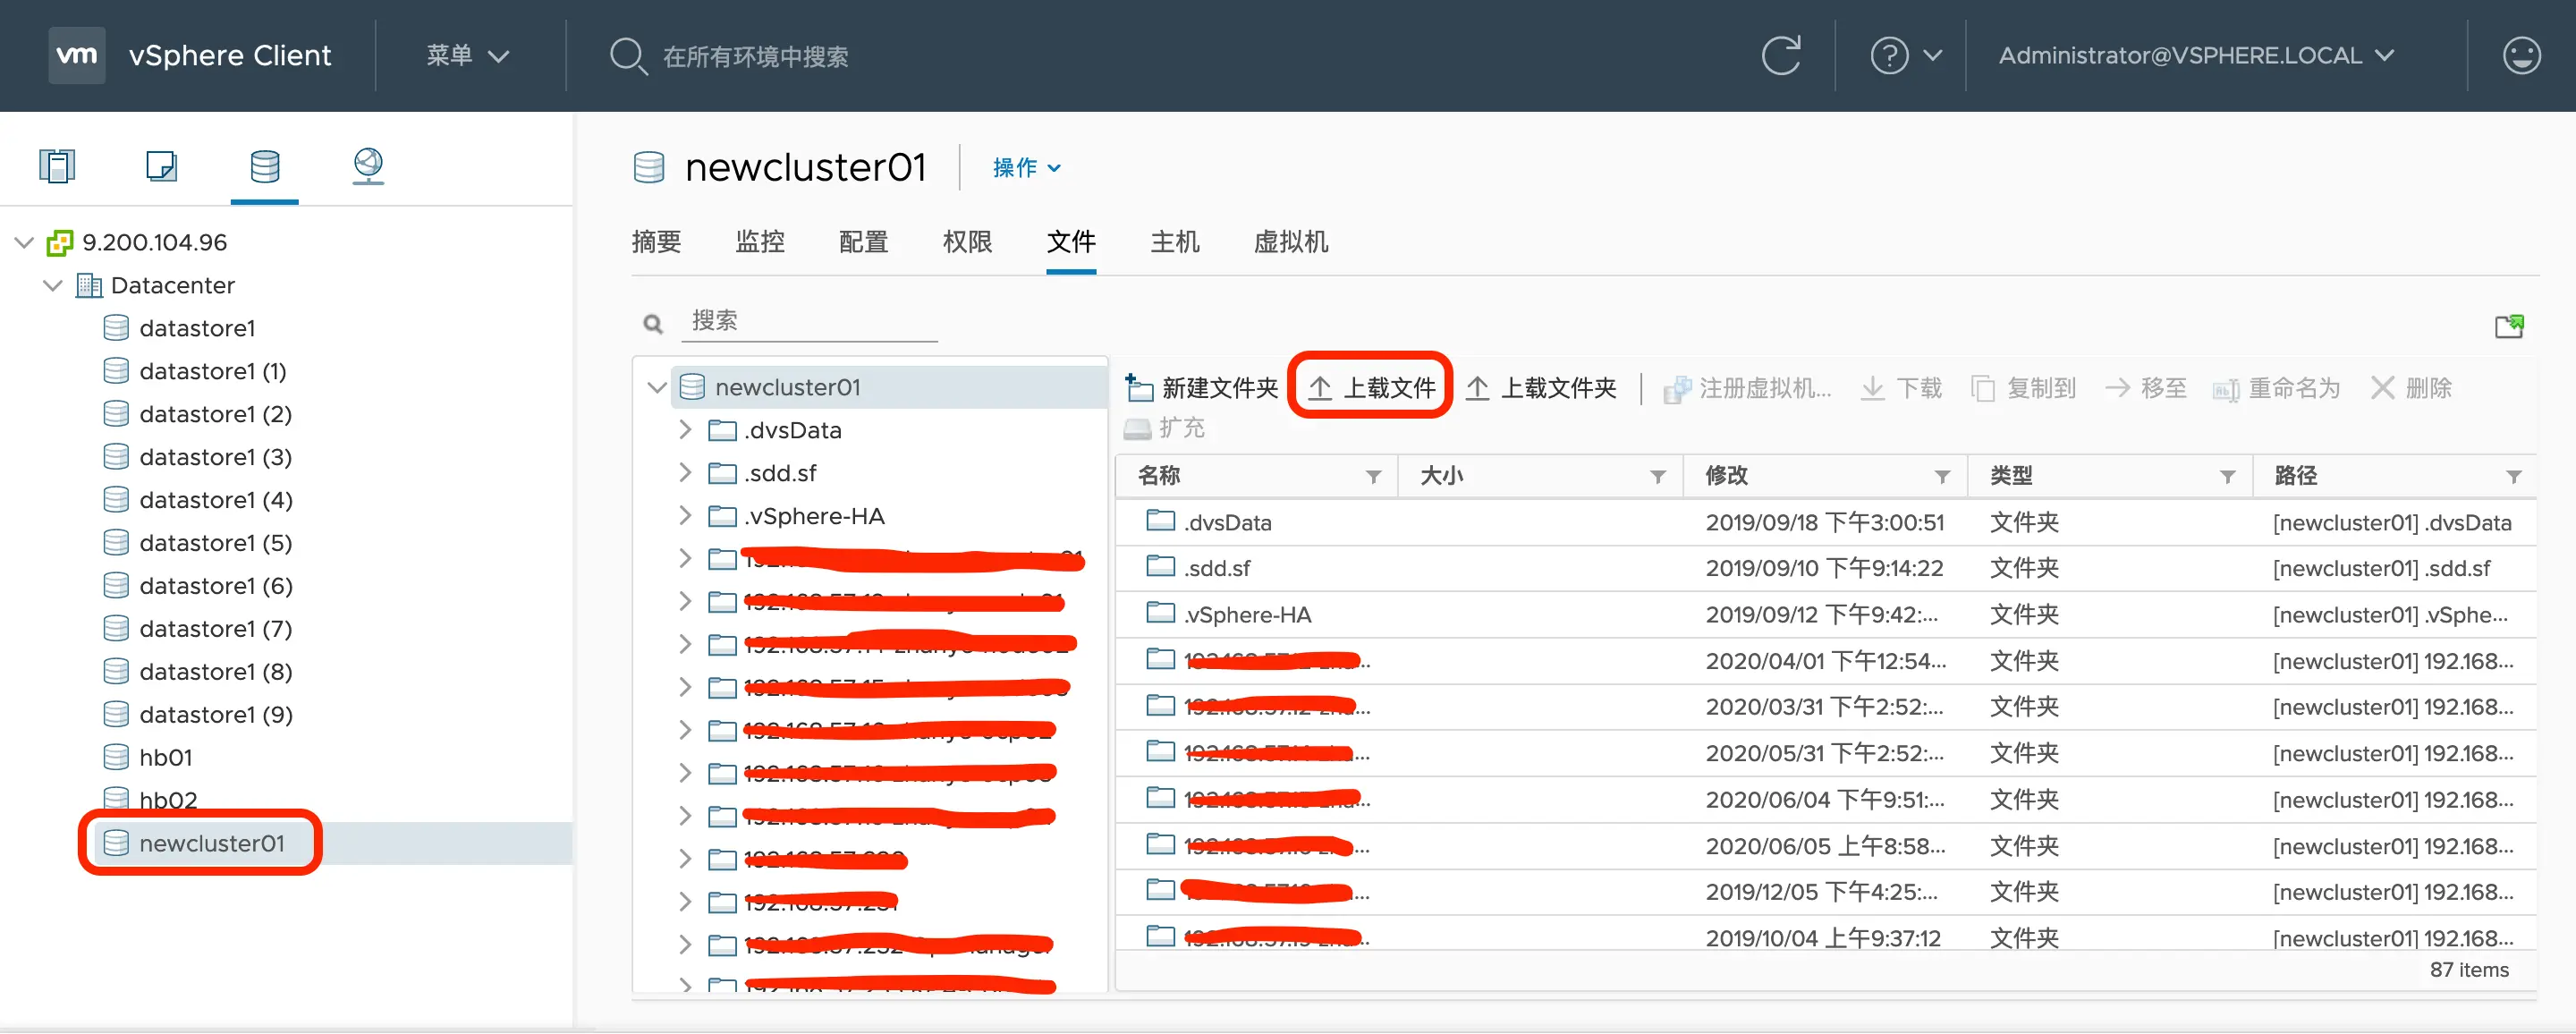The width and height of the screenshot is (2576, 1034).
Task: Collapse the Datacenter tree node
Action: [x=53, y=285]
